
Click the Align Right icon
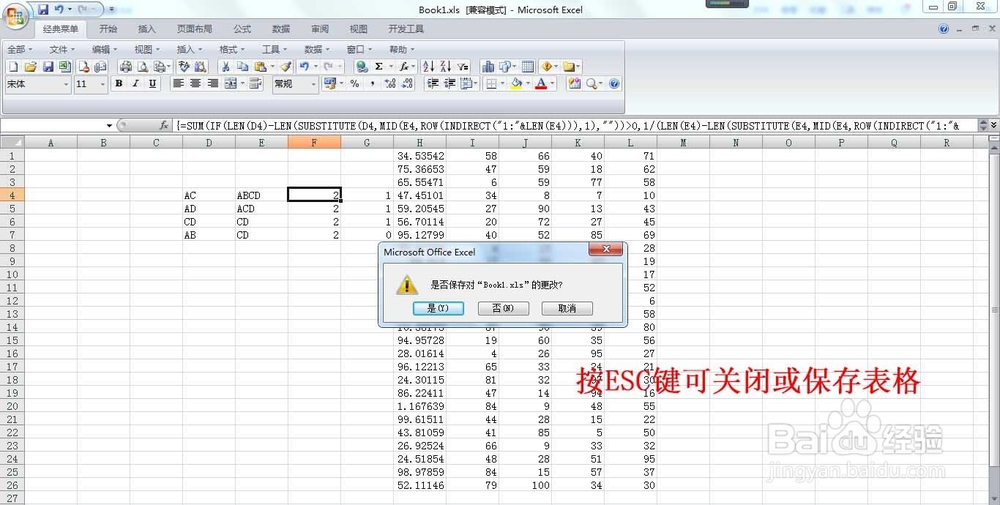point(212,84)
